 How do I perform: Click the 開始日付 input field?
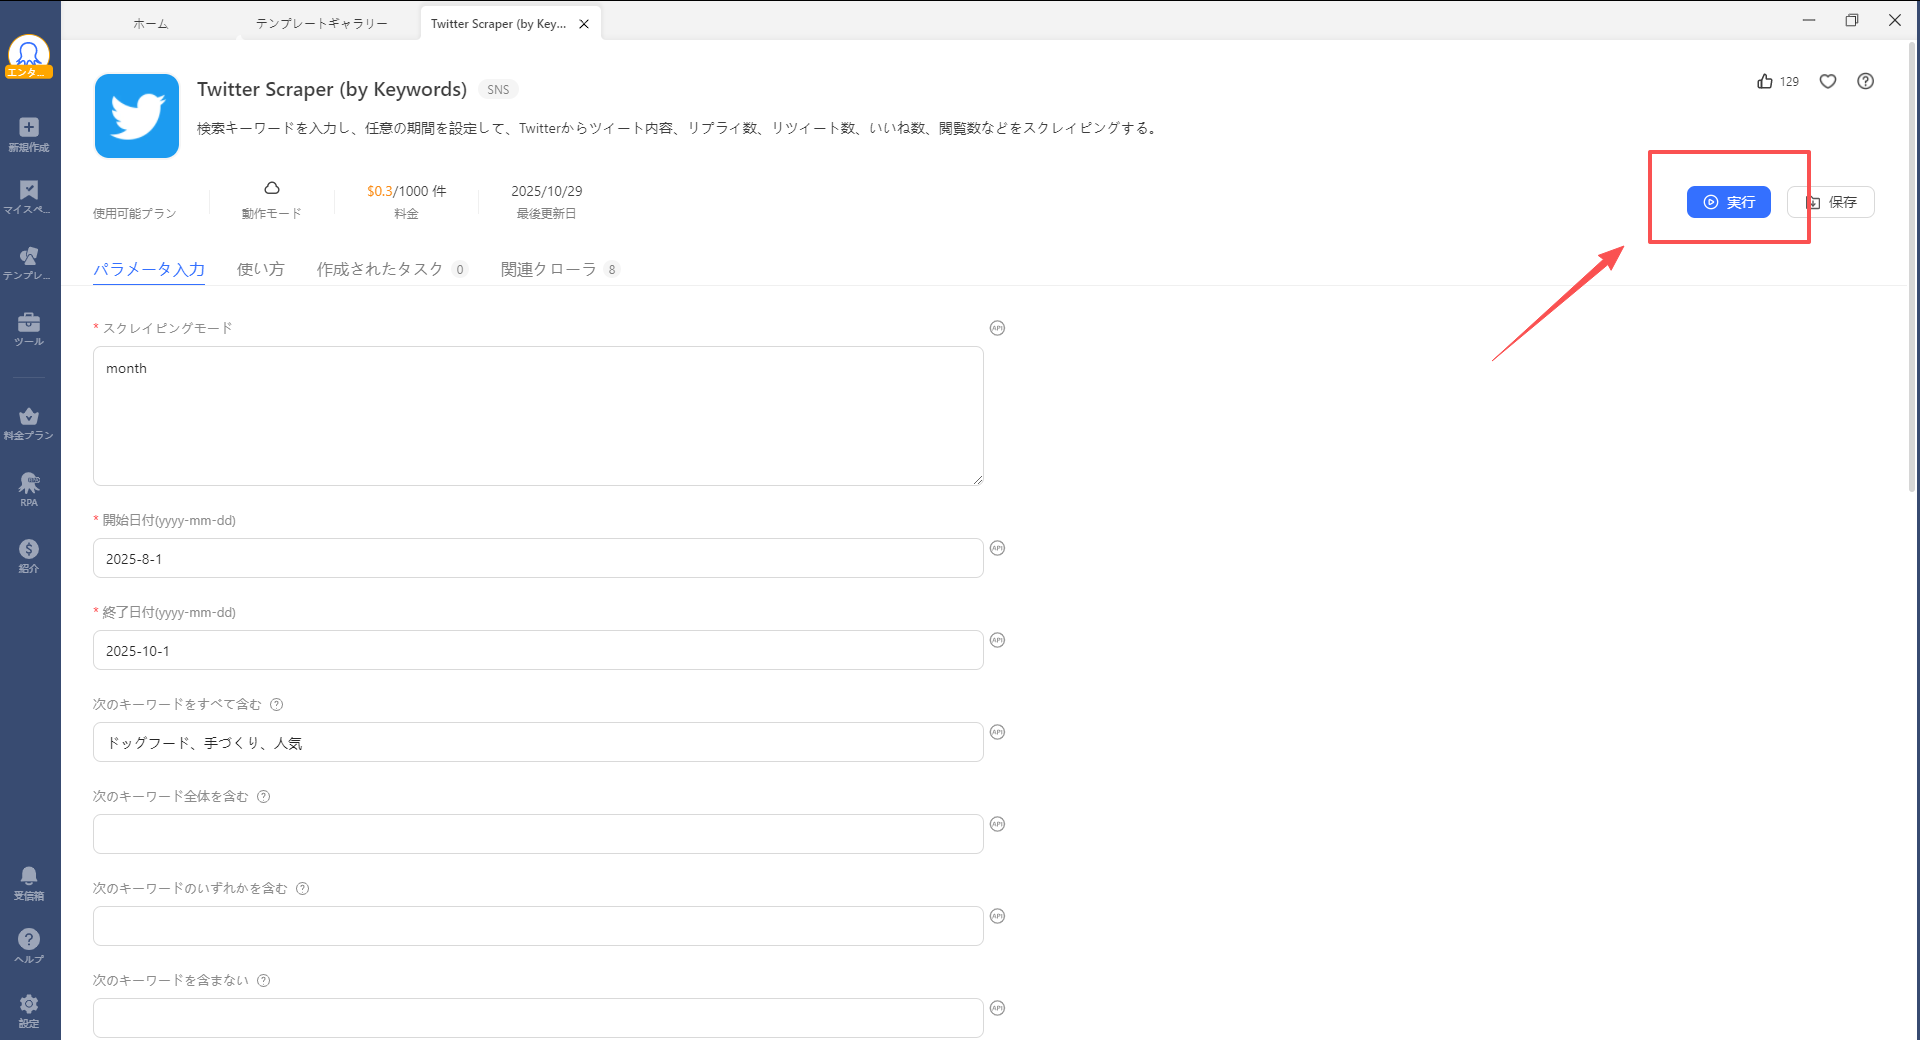tap(538, 559)
